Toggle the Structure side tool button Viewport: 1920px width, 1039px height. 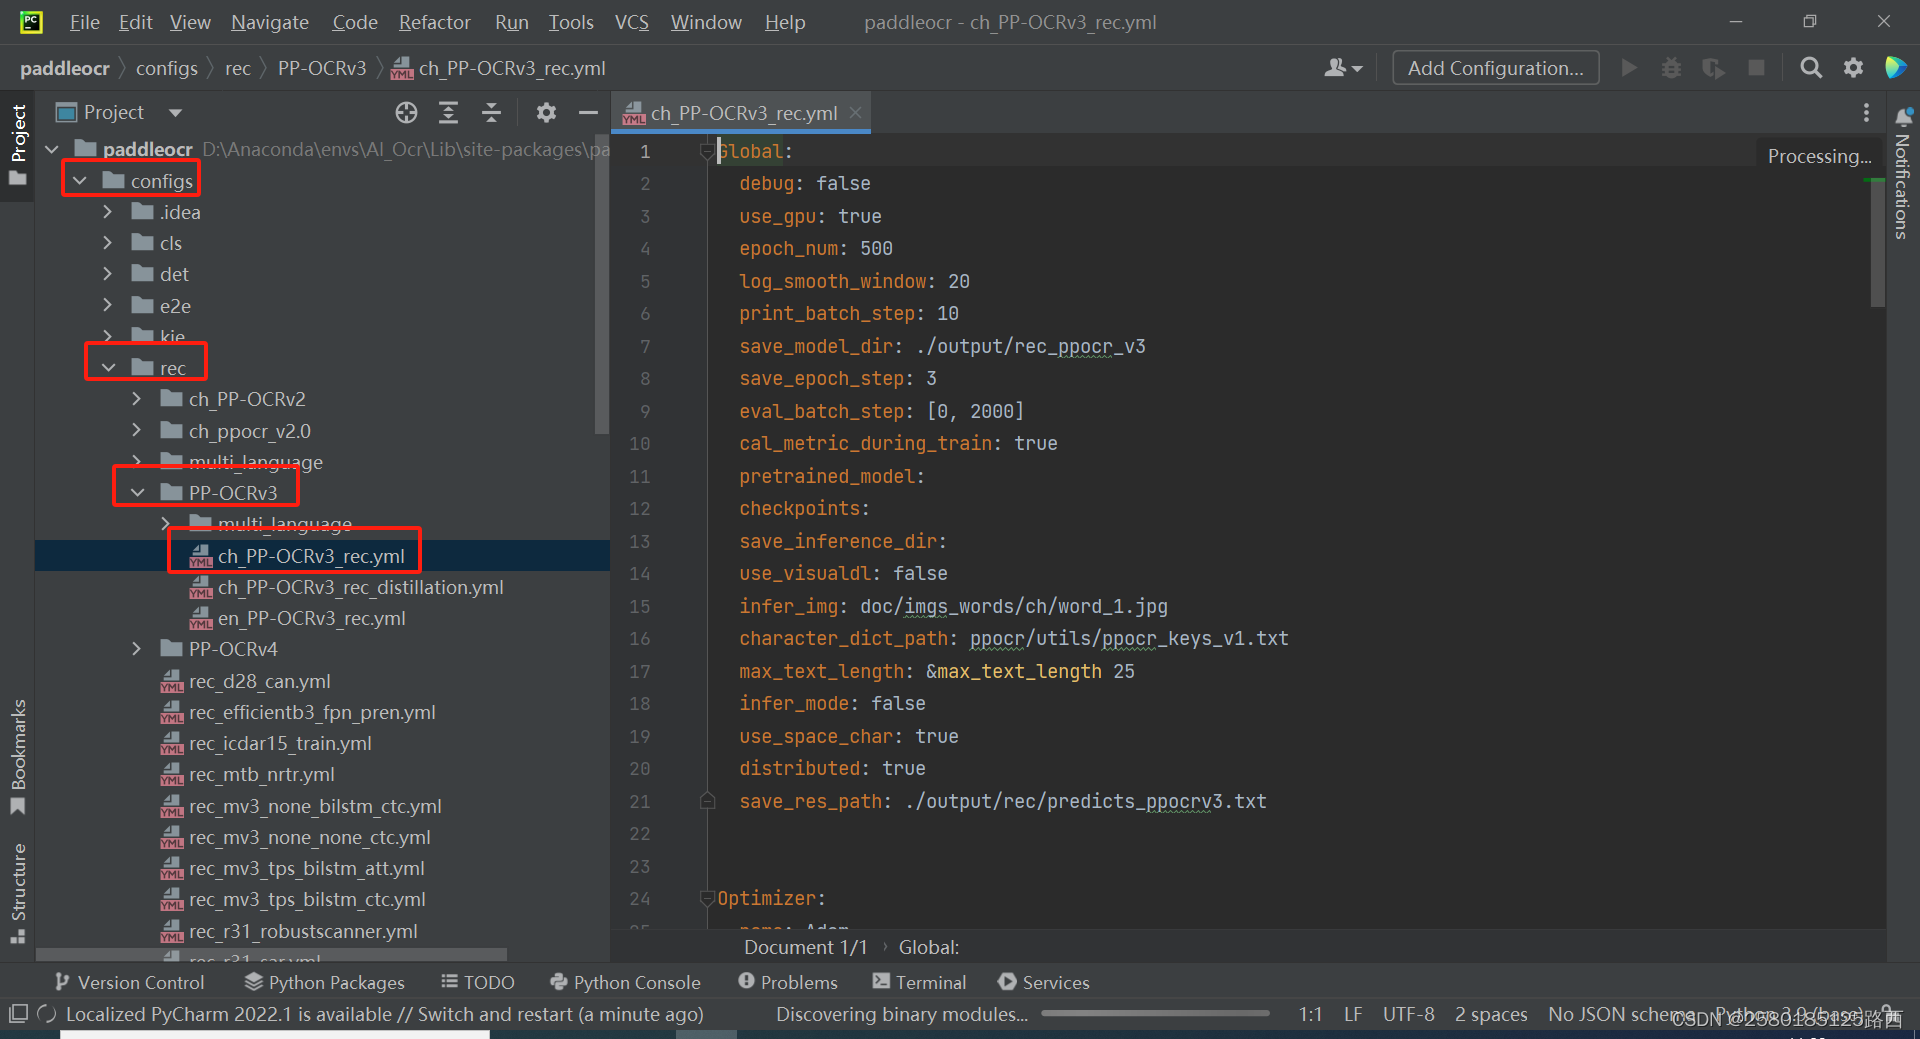(x=18, y=893)
